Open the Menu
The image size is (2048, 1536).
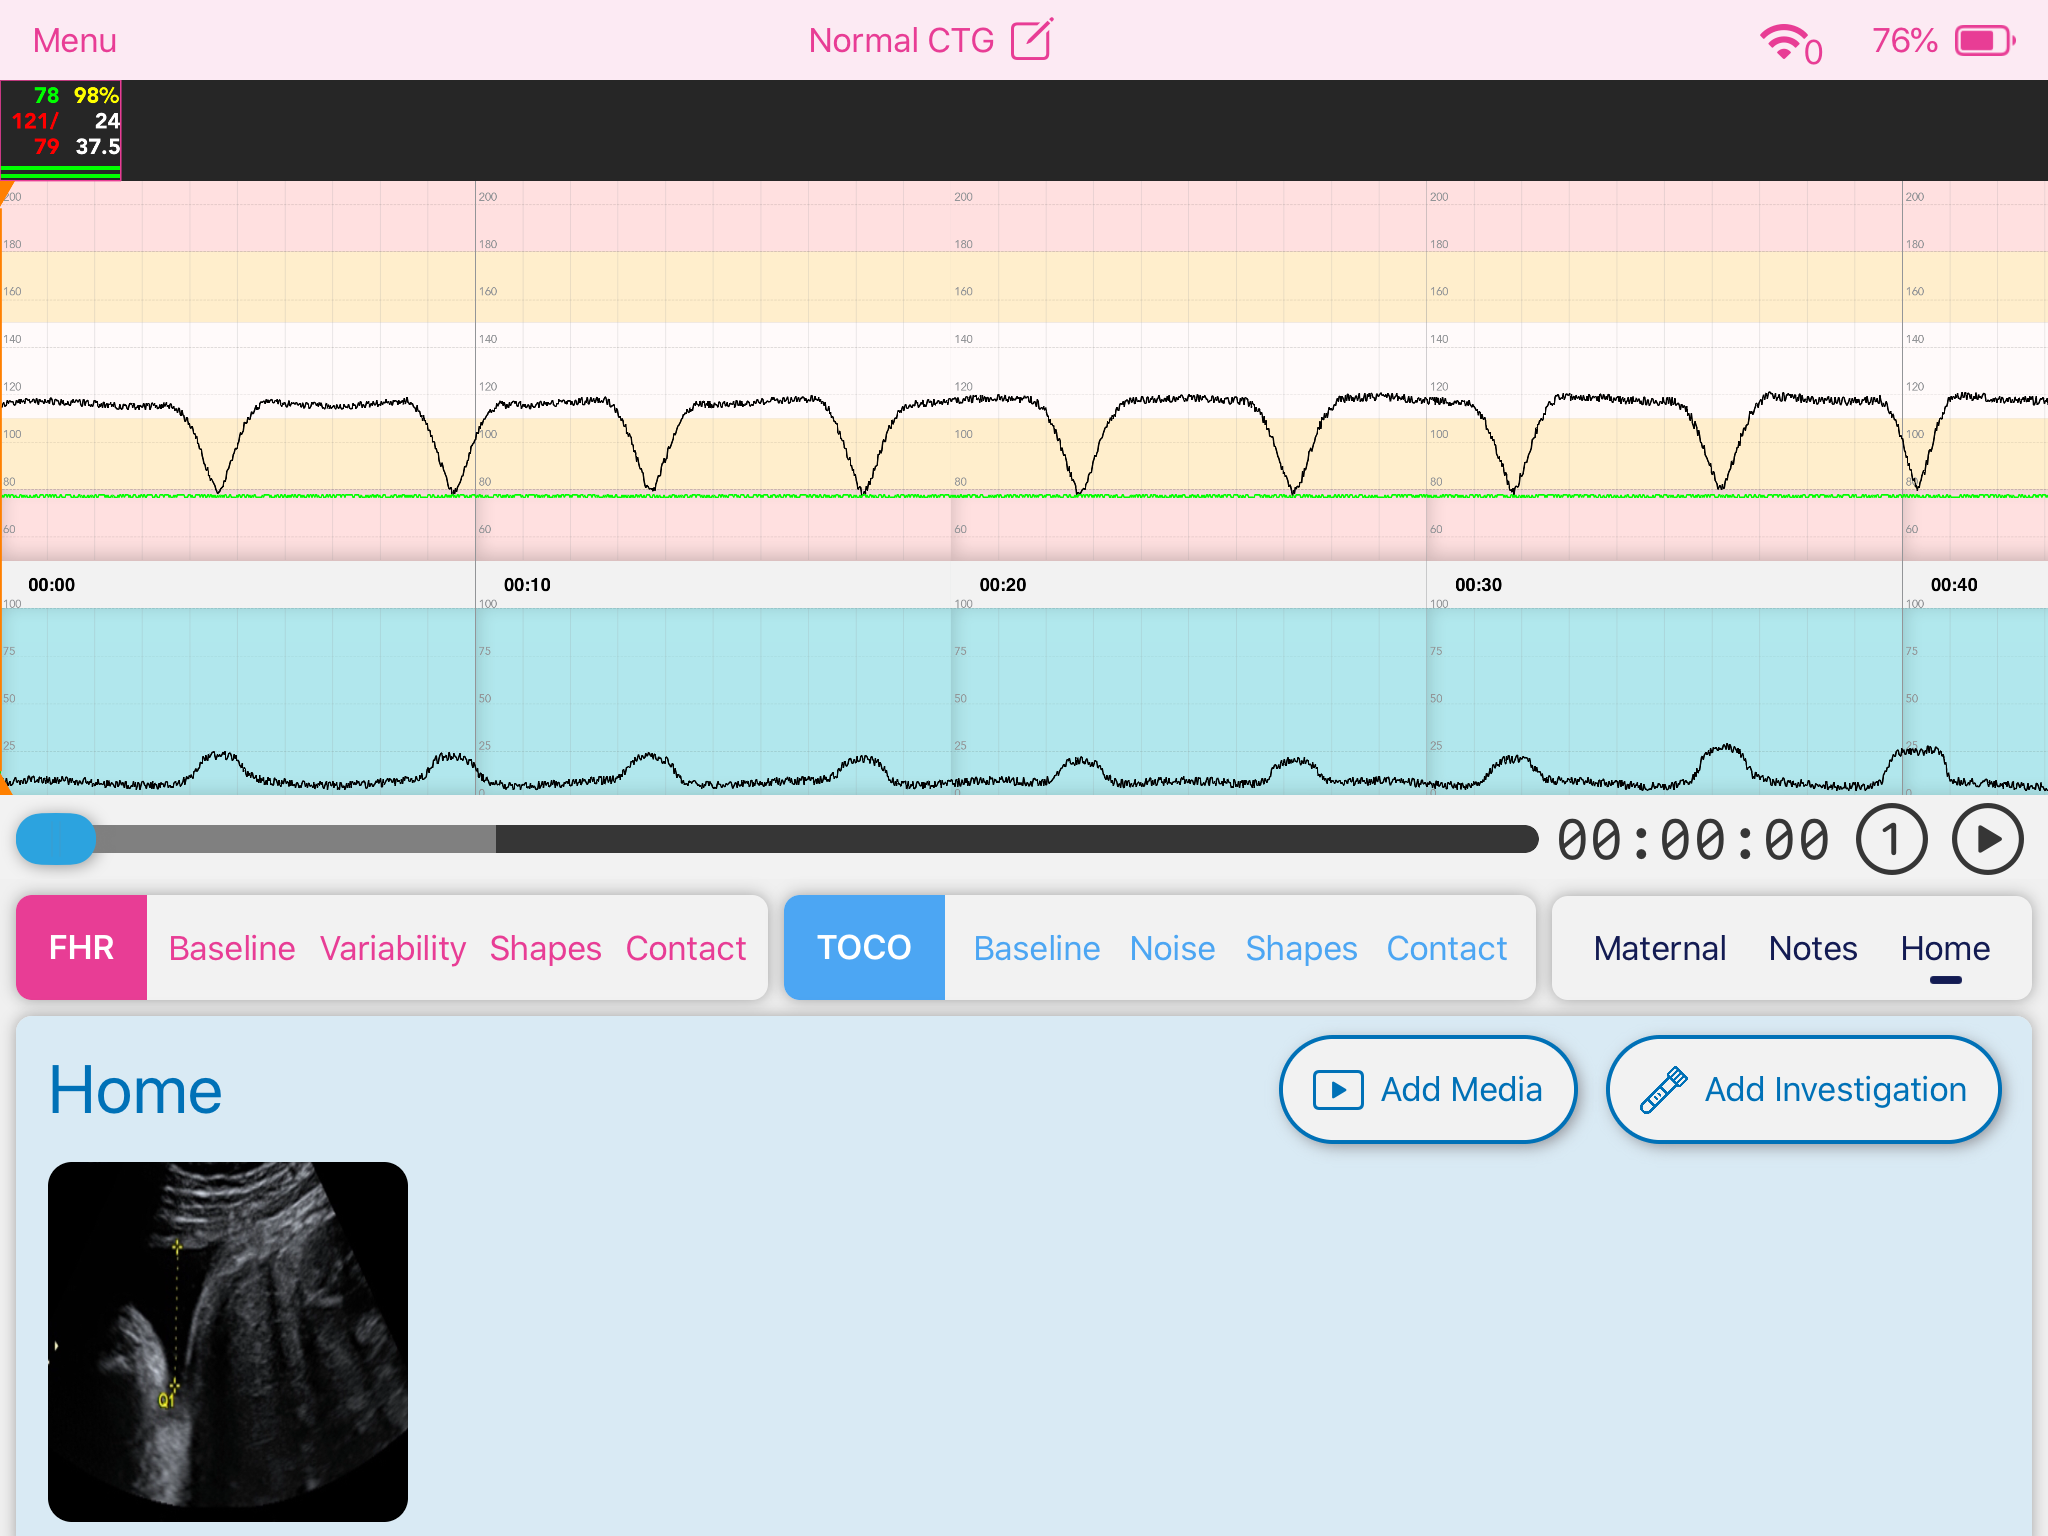click(75, 41)
